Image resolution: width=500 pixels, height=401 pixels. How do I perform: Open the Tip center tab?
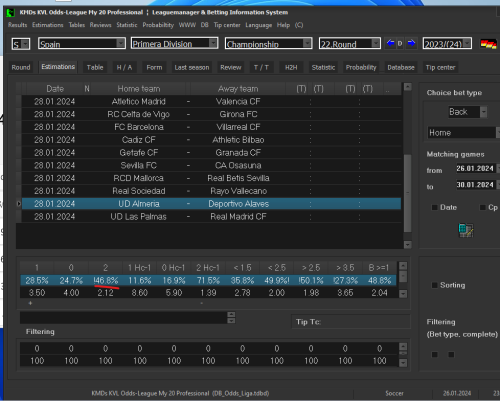[440, 67]
